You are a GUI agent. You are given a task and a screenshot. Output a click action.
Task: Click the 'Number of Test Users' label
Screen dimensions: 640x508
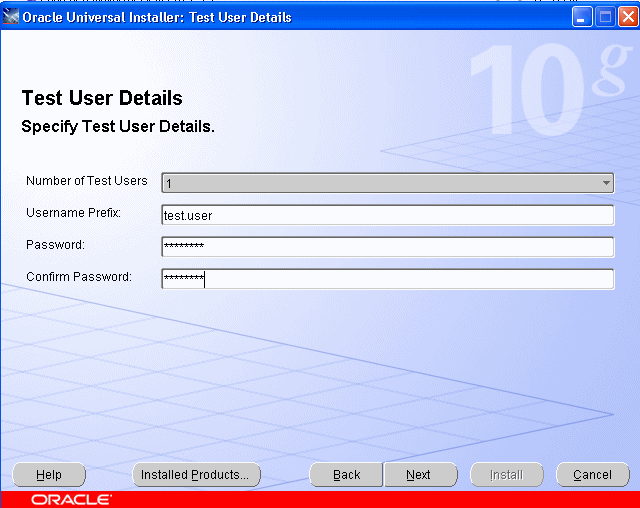(87, 180)
